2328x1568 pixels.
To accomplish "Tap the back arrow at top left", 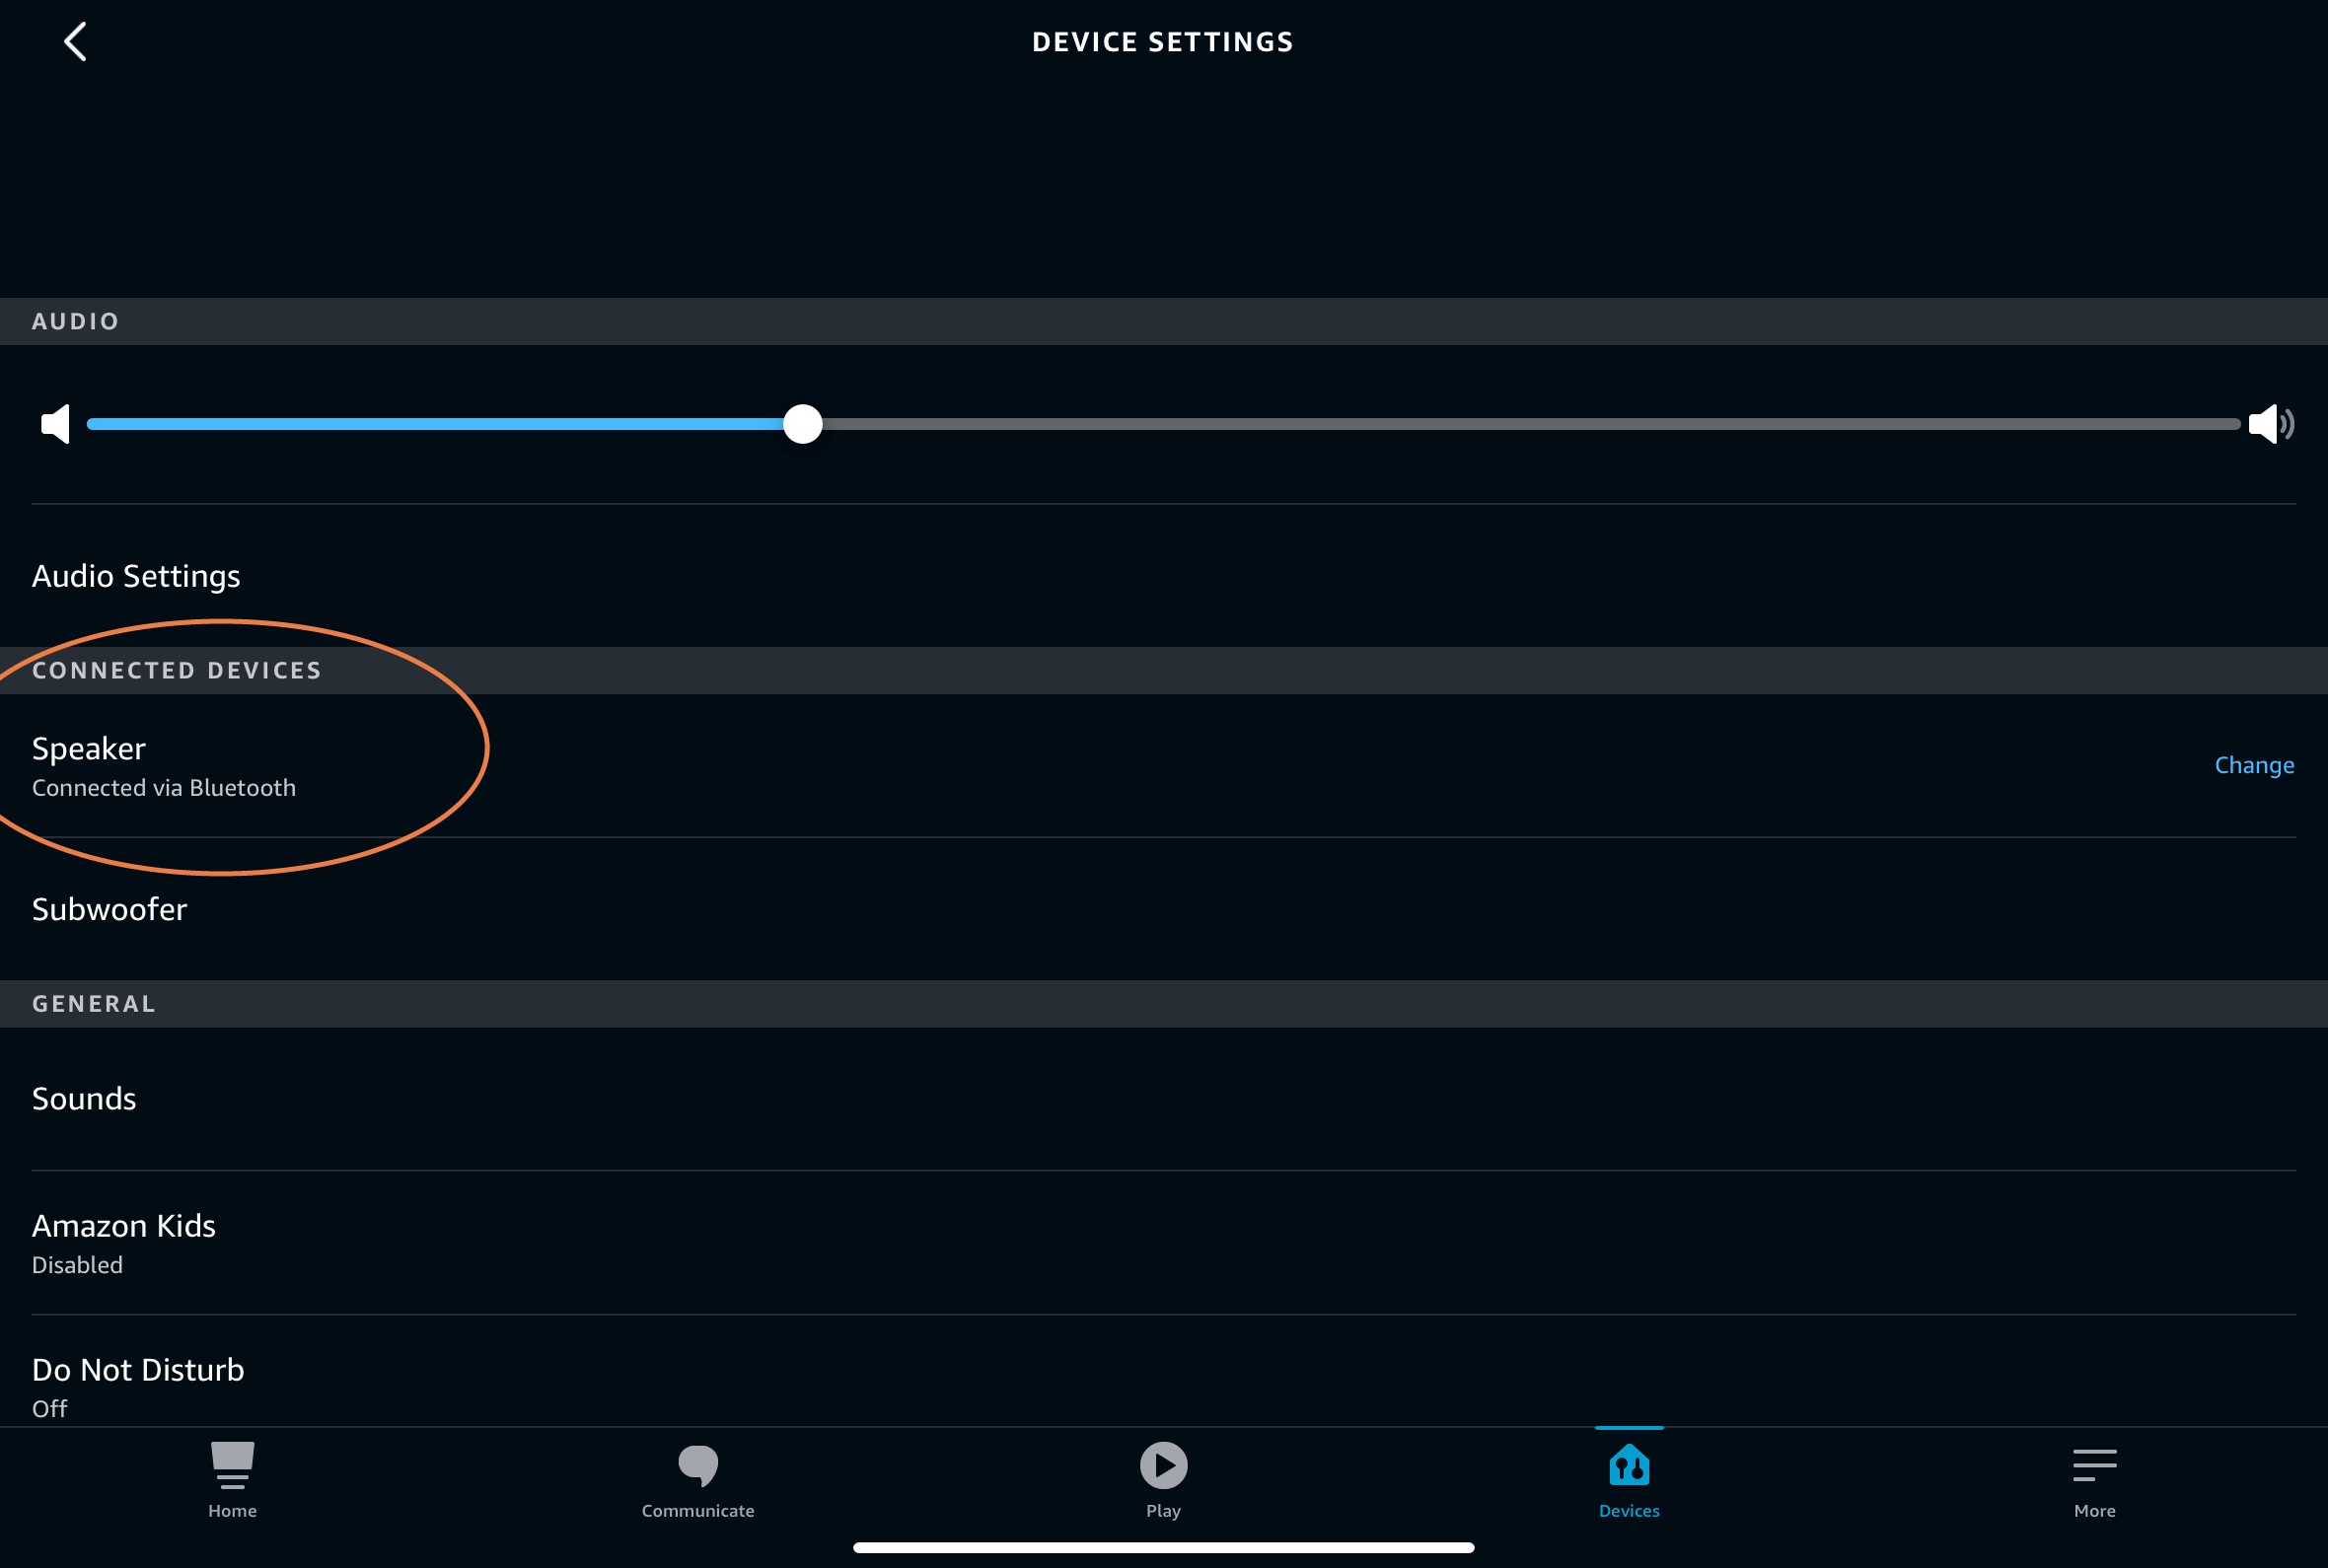I will tap(77, 42).
